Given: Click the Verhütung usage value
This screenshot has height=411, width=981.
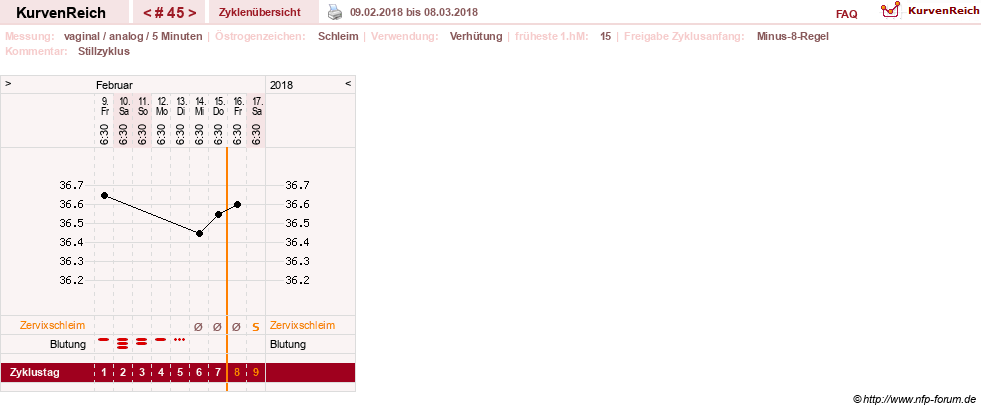Looking at the screenshot, I should coord(476,36).
